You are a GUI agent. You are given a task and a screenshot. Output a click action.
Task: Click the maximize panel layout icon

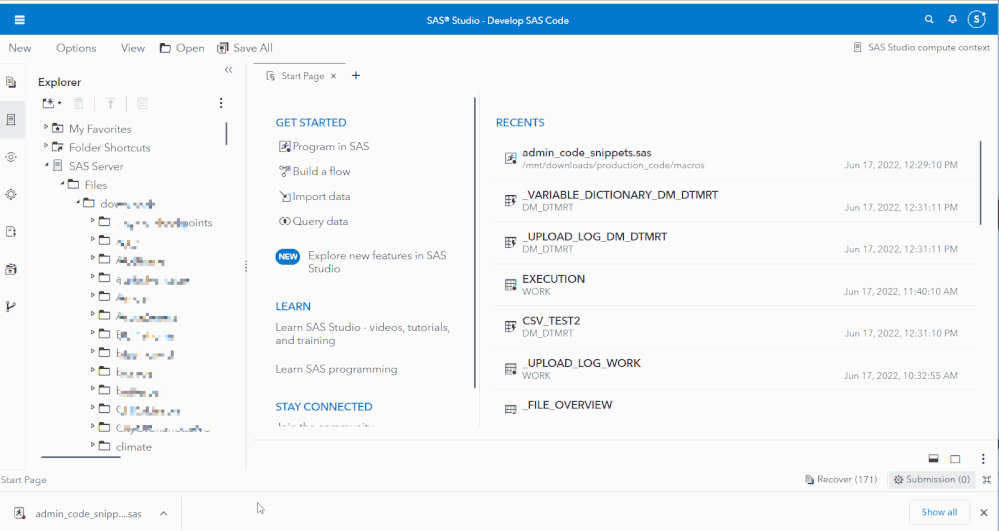955,458
